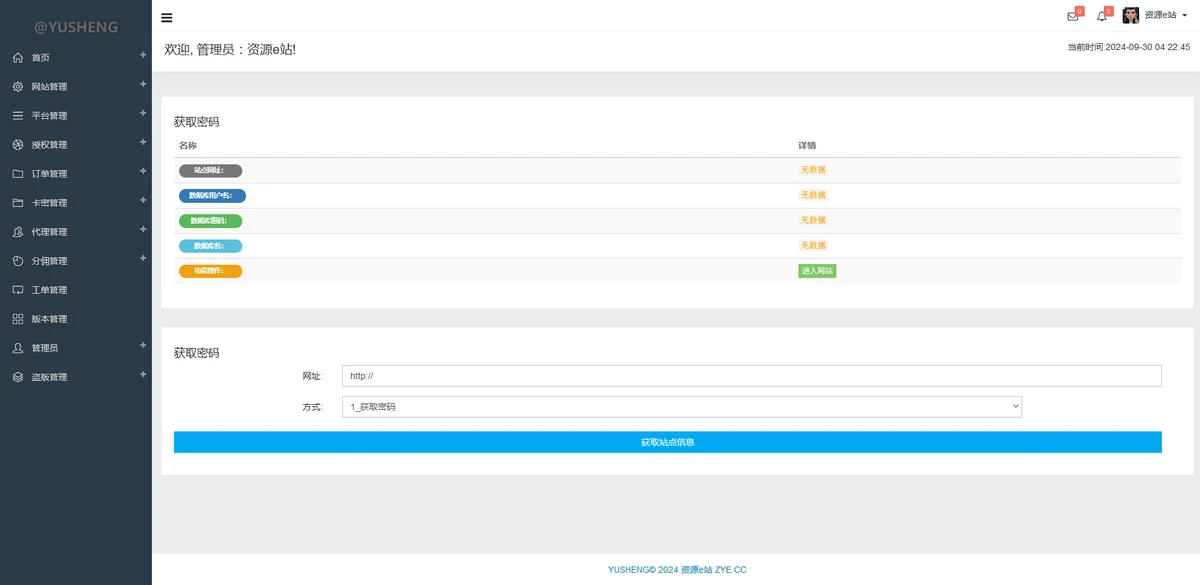Expand 卡密管理 using its plus sign
The image size is (1200, 585).
pyautogui.click(x=143, y=200)
